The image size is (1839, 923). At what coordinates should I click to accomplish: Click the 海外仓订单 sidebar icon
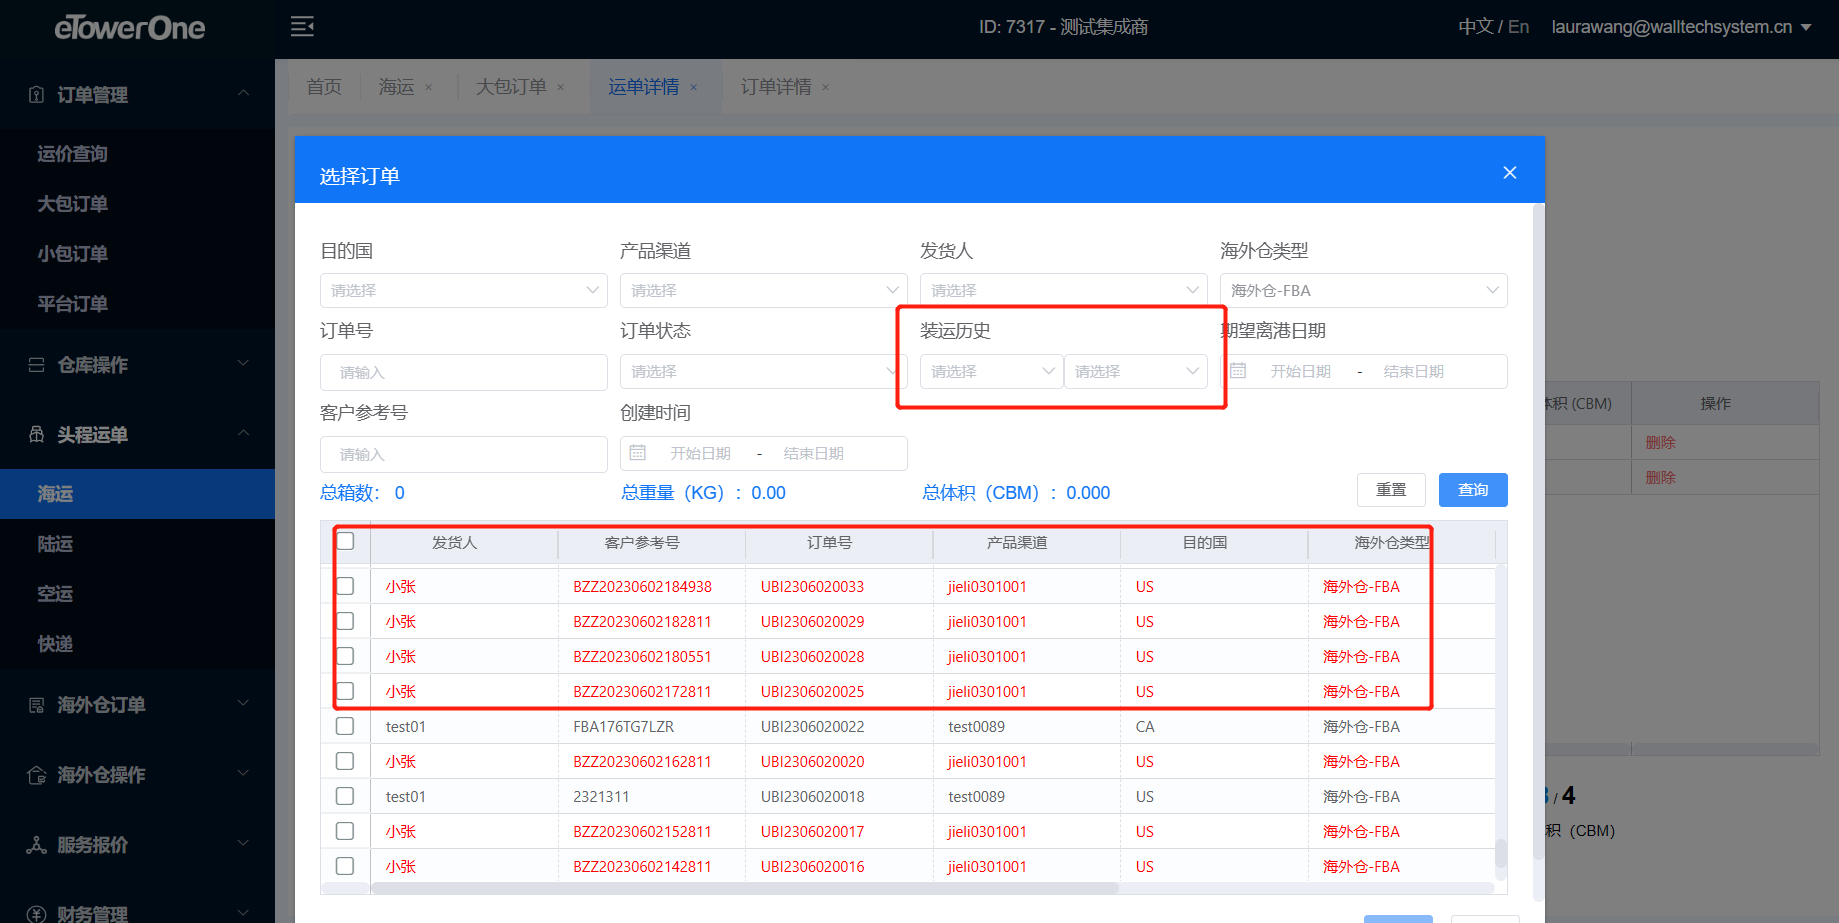(x=37, y=705)
